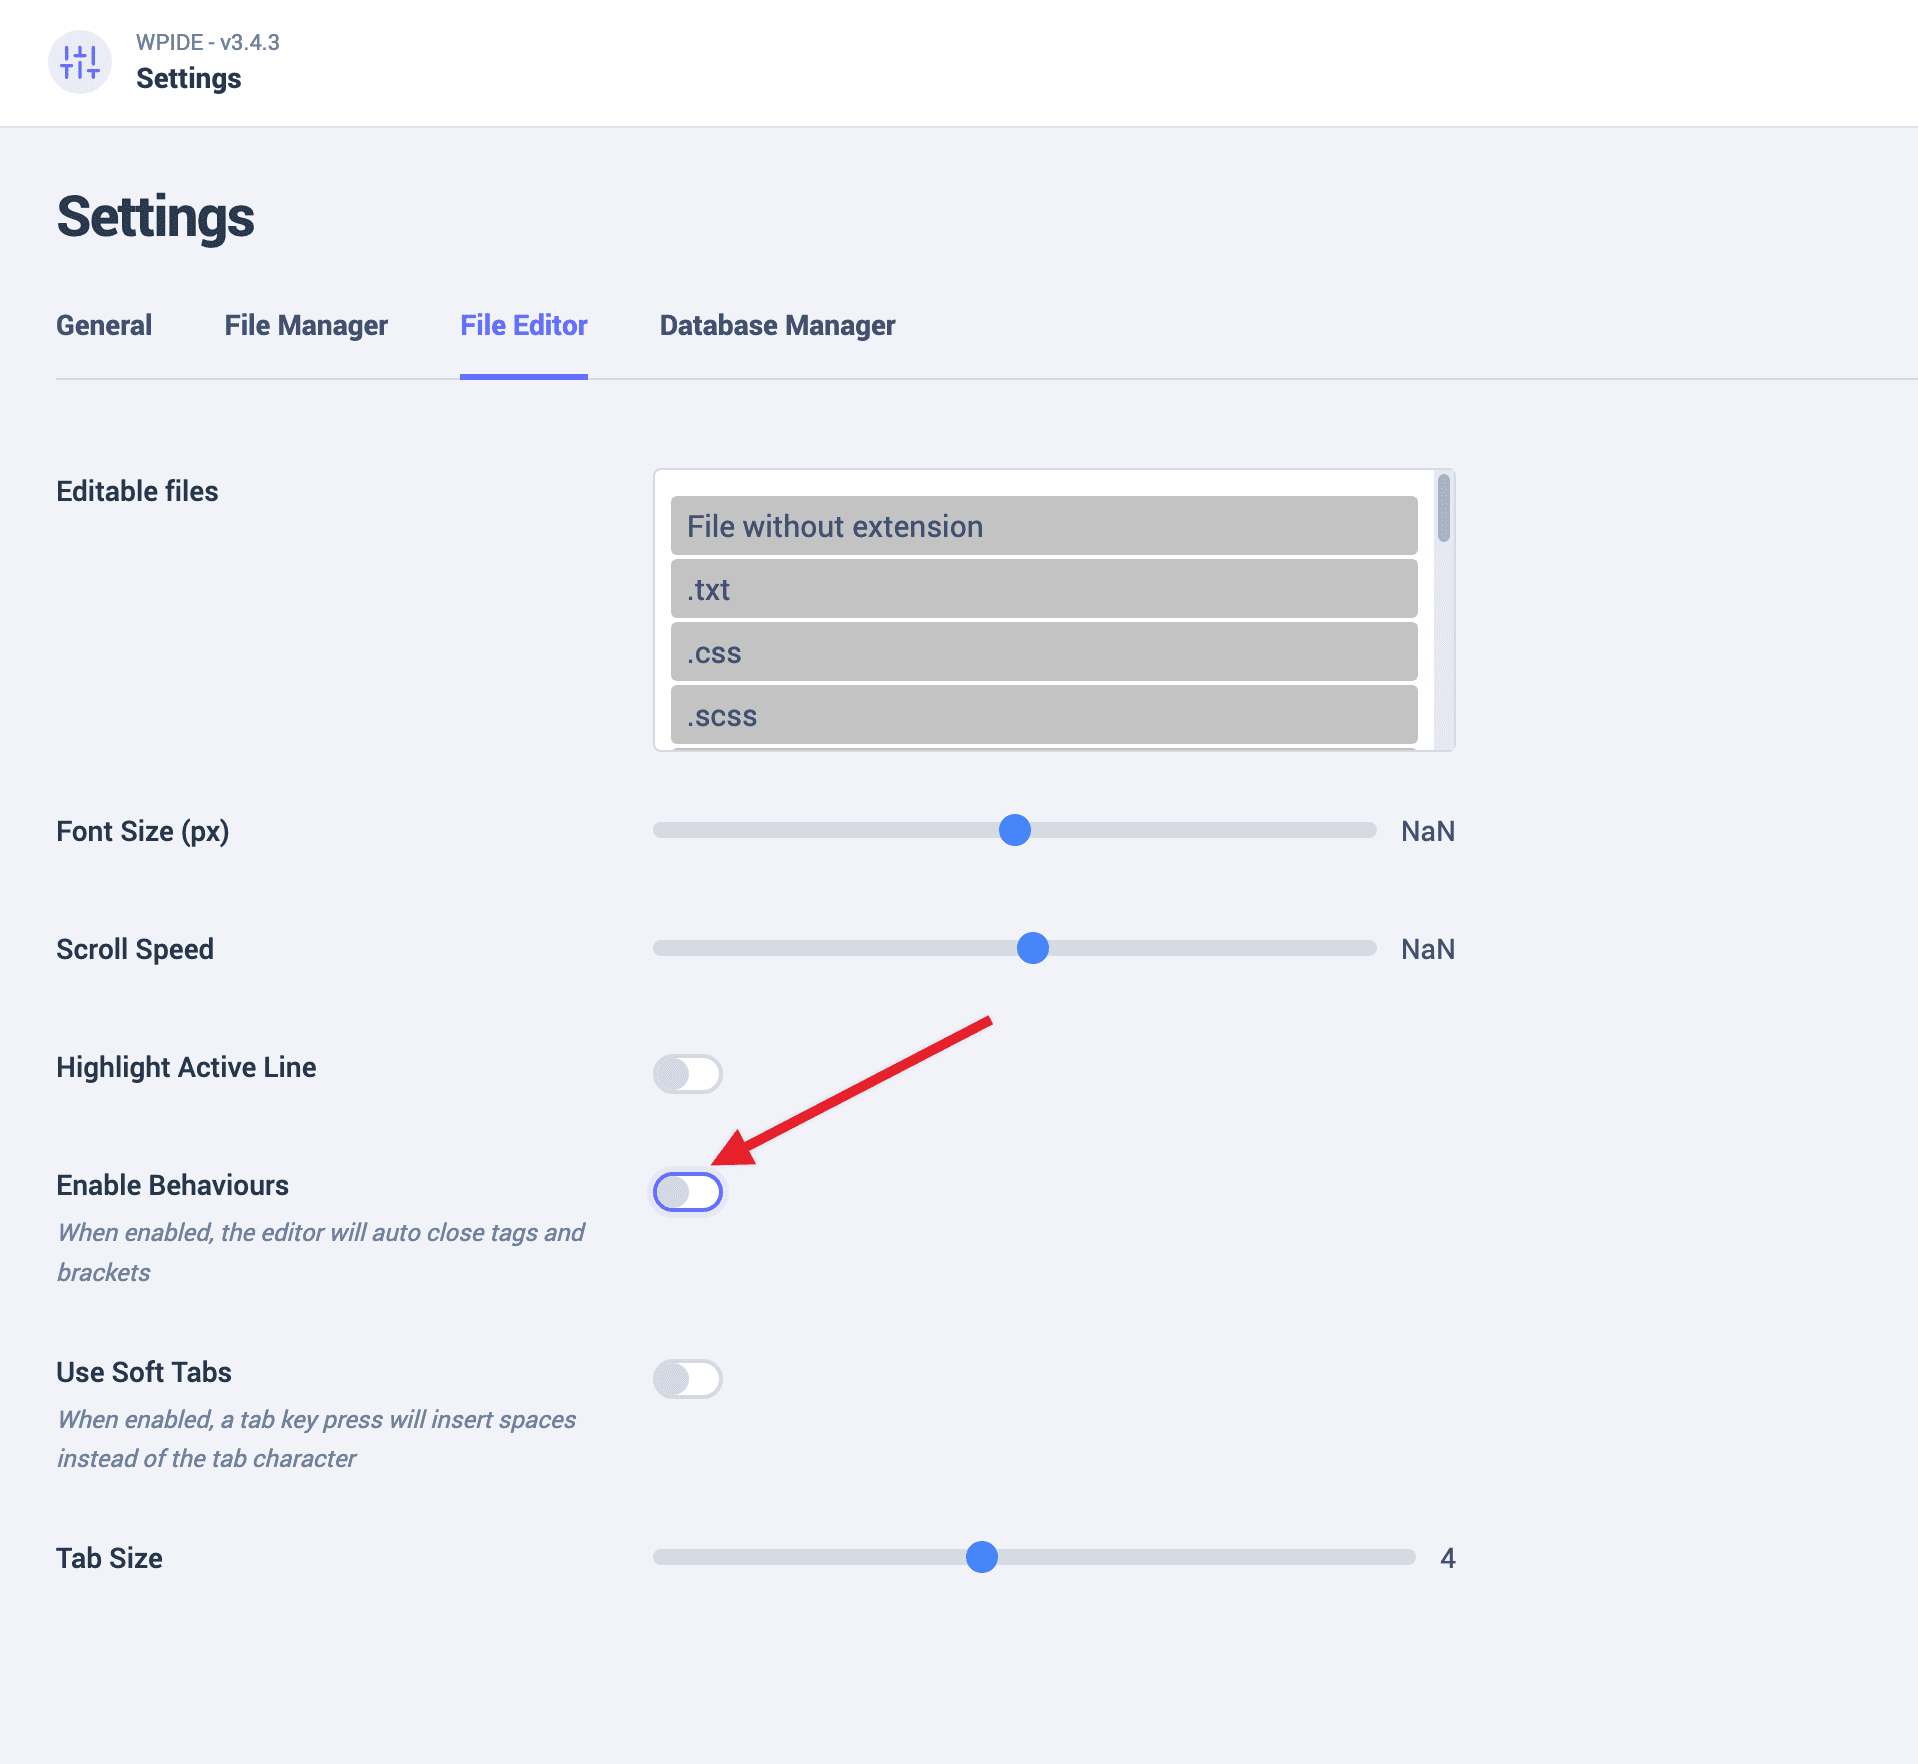
Task: Click the 'Editable files' label
Action: pyautogui.click(x=137, y=491)
